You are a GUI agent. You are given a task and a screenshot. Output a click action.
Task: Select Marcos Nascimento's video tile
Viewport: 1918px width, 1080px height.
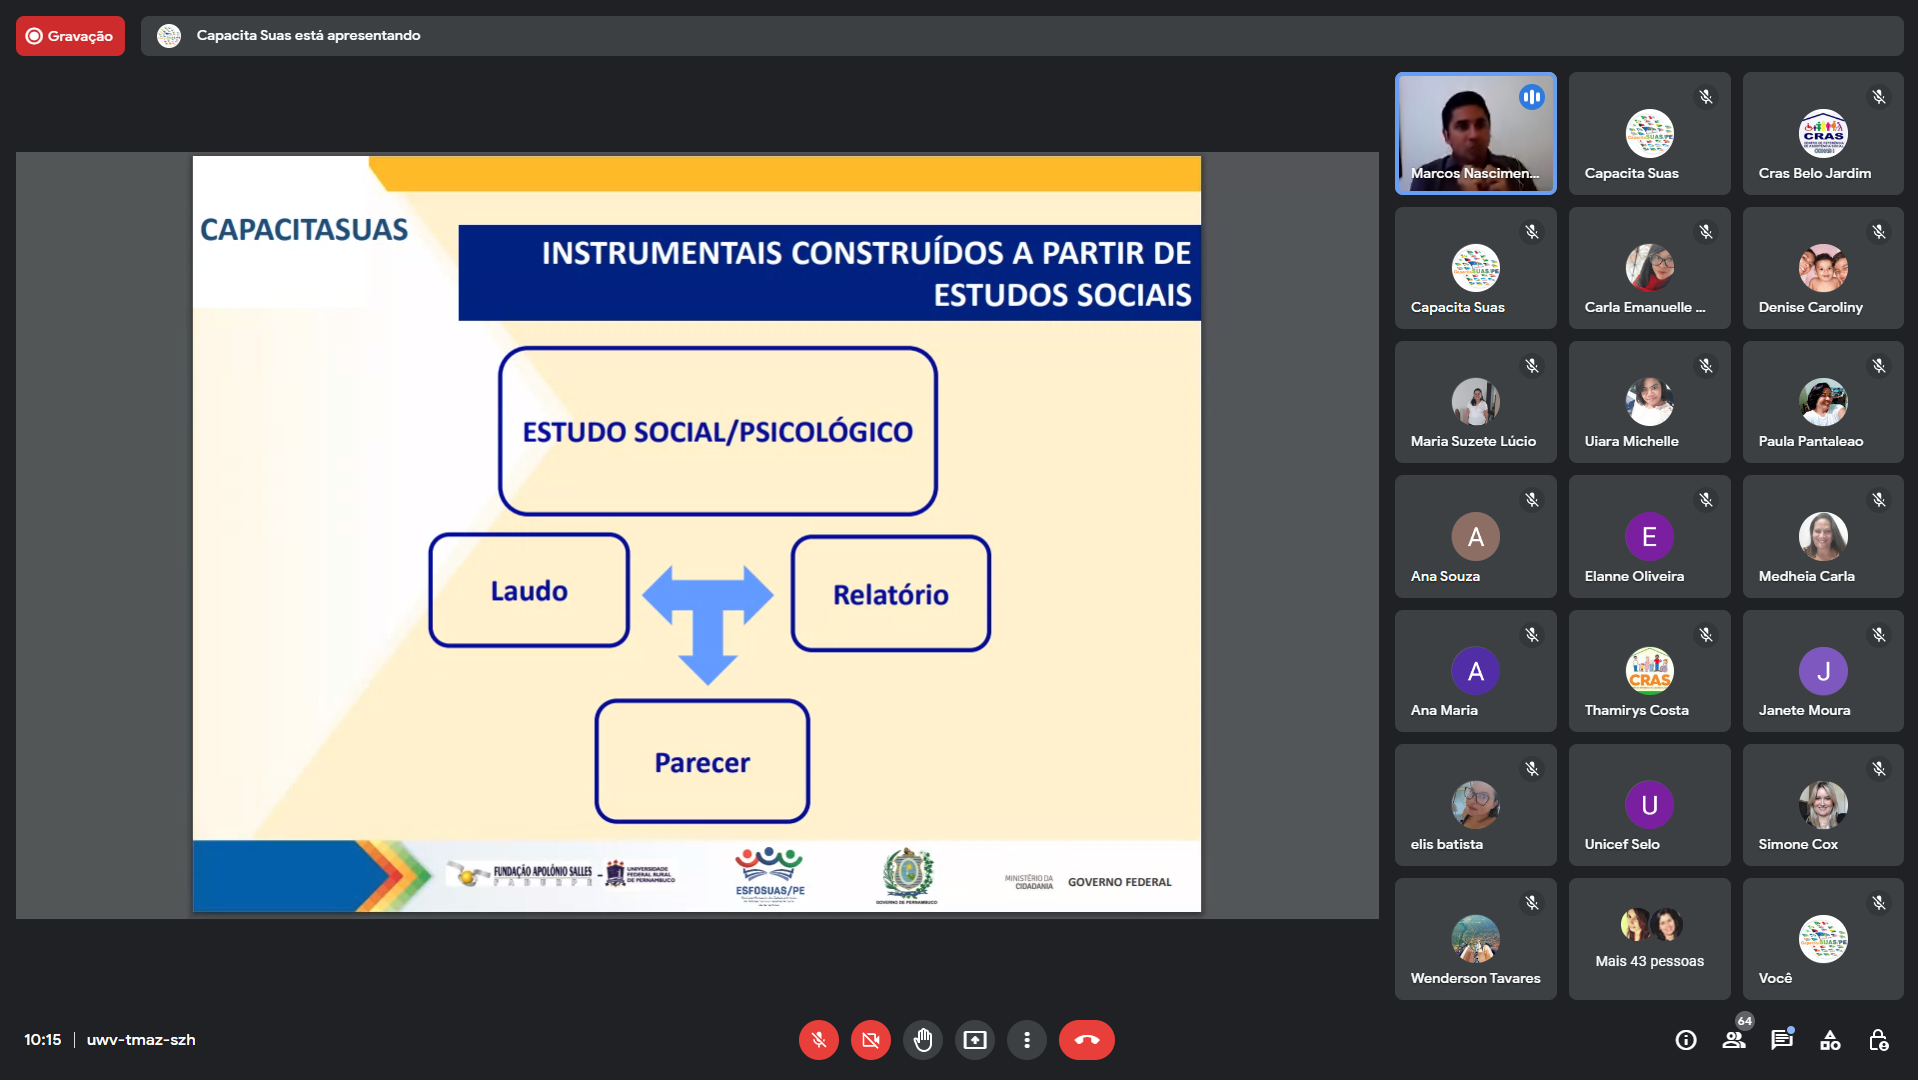(1475, 133)
